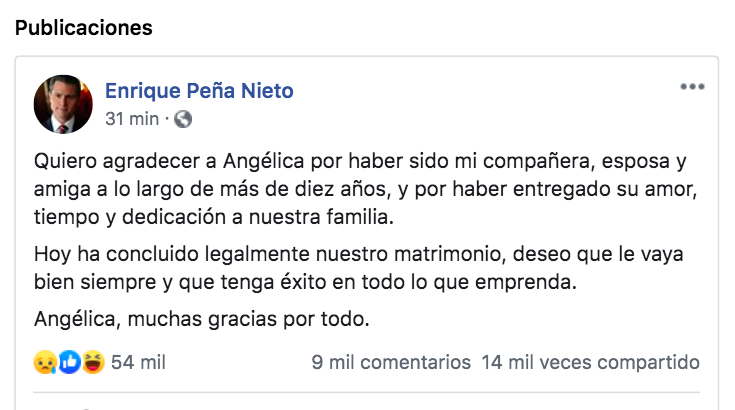Click the sentence "Angélica, muchas gracias por todo."
Viewport: 735px width, 410px height.
click(202, 321)
